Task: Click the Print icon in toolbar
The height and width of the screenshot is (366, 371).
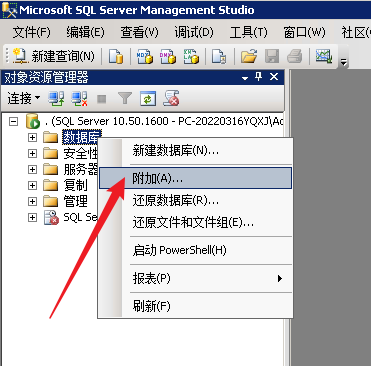Action: [x=295, y=56]
